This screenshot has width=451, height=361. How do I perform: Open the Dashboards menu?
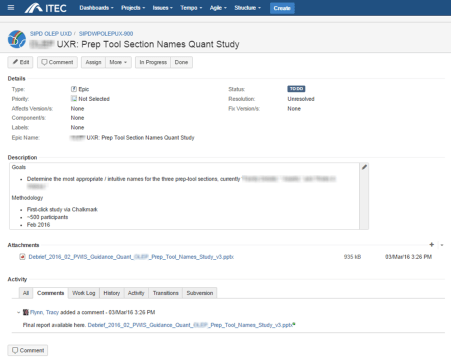point(96,8)
